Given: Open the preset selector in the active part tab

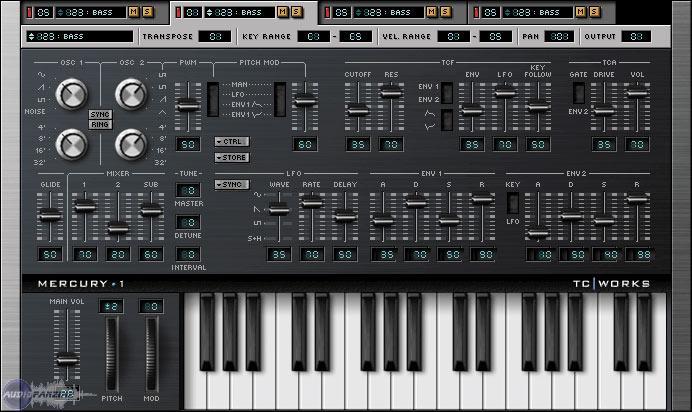Looking at the screenshot, I should point(240,12).
